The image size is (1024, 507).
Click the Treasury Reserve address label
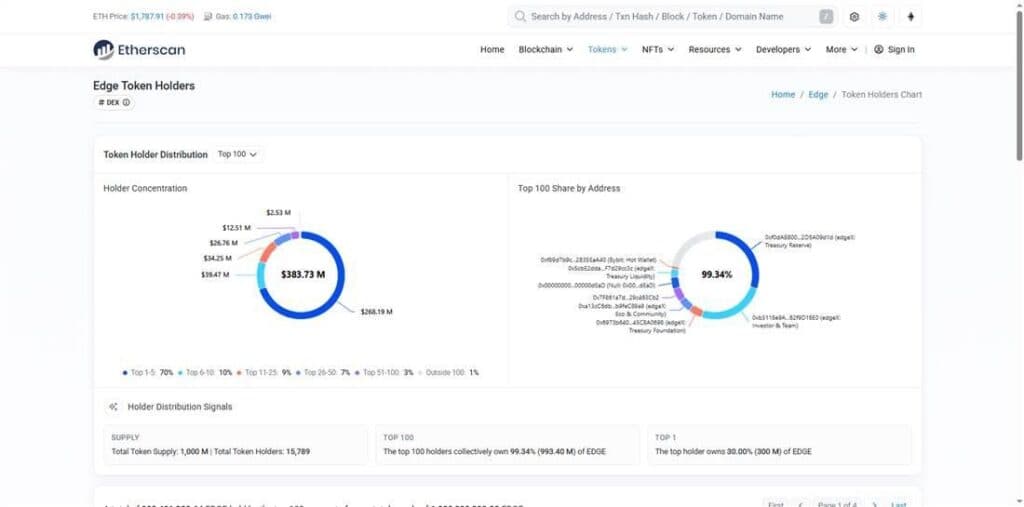(x=808, y=241)
